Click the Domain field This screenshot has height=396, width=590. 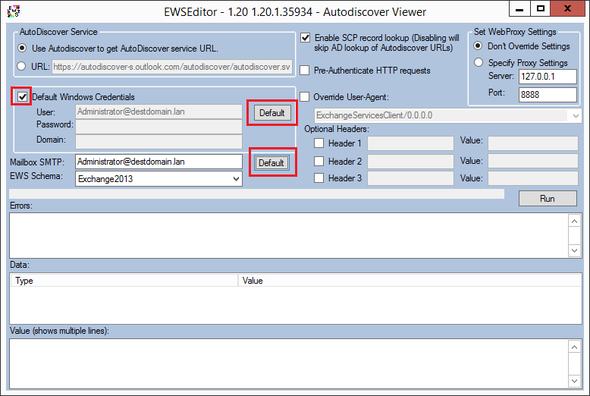click(x=159, y=142)
